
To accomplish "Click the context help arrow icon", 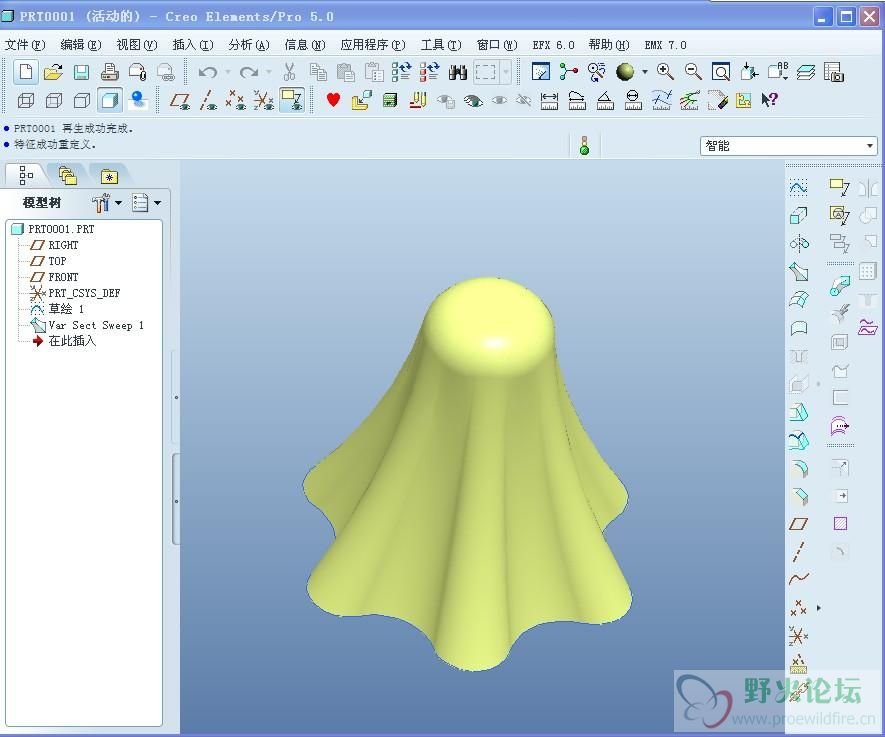I will click(x=769, y=100).
